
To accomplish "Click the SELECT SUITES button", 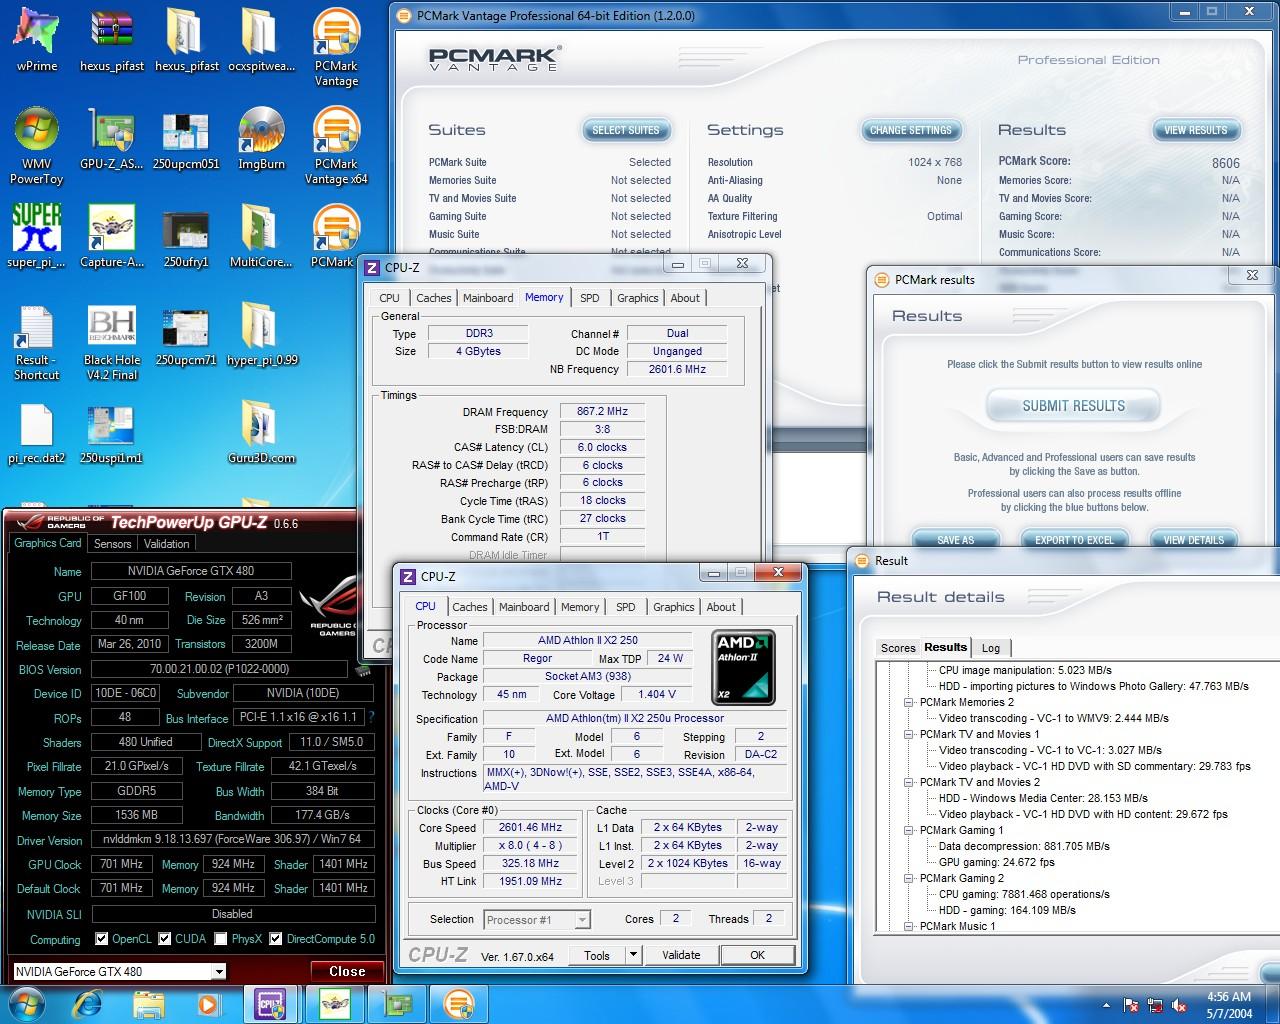I will (626, 130).
